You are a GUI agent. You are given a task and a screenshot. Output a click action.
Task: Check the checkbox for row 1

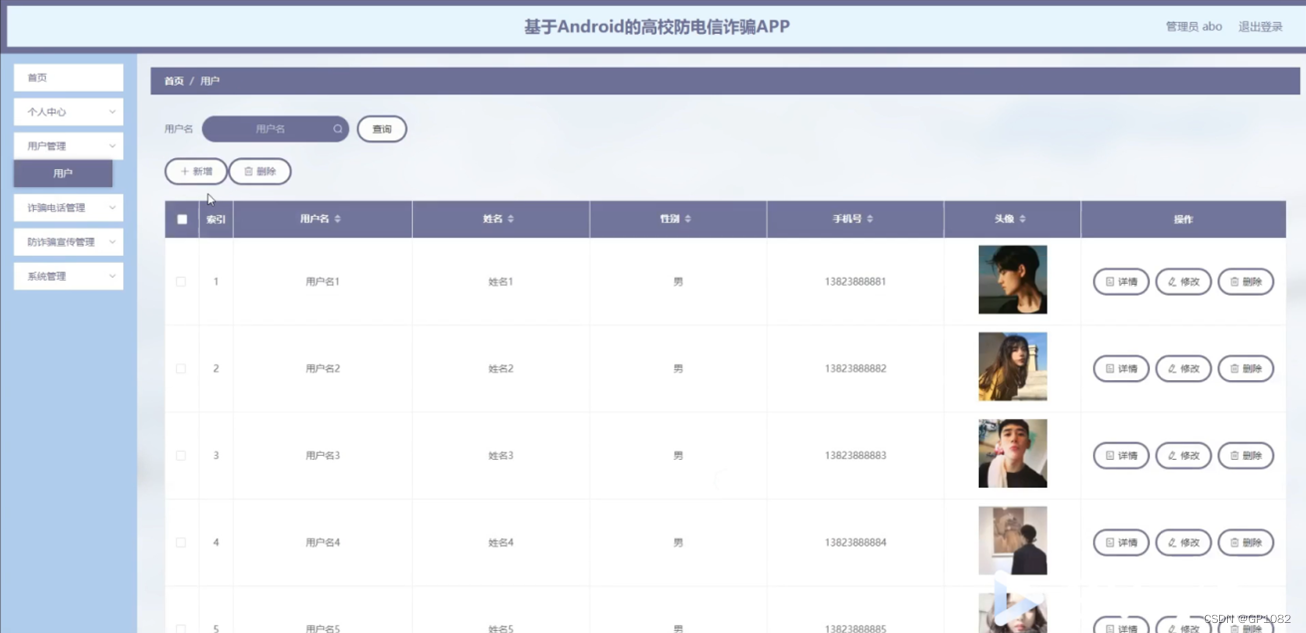(x=181, y=282)
